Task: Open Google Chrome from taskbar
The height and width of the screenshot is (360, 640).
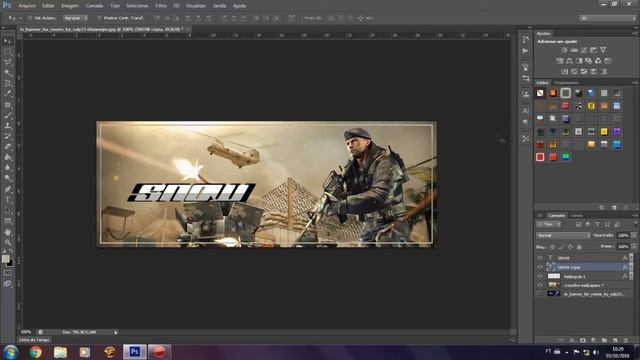Action: (x=36, y=352)
